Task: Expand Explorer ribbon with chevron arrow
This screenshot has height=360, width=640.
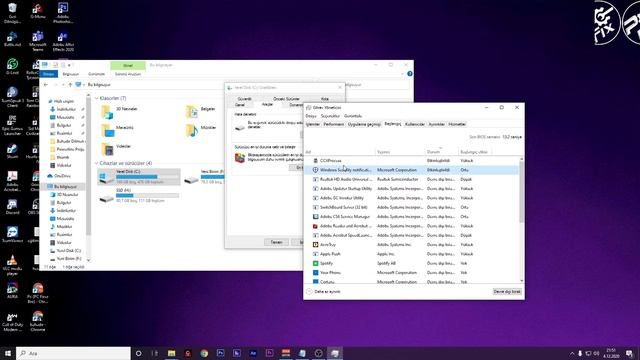Action: (x=402, y=74)
